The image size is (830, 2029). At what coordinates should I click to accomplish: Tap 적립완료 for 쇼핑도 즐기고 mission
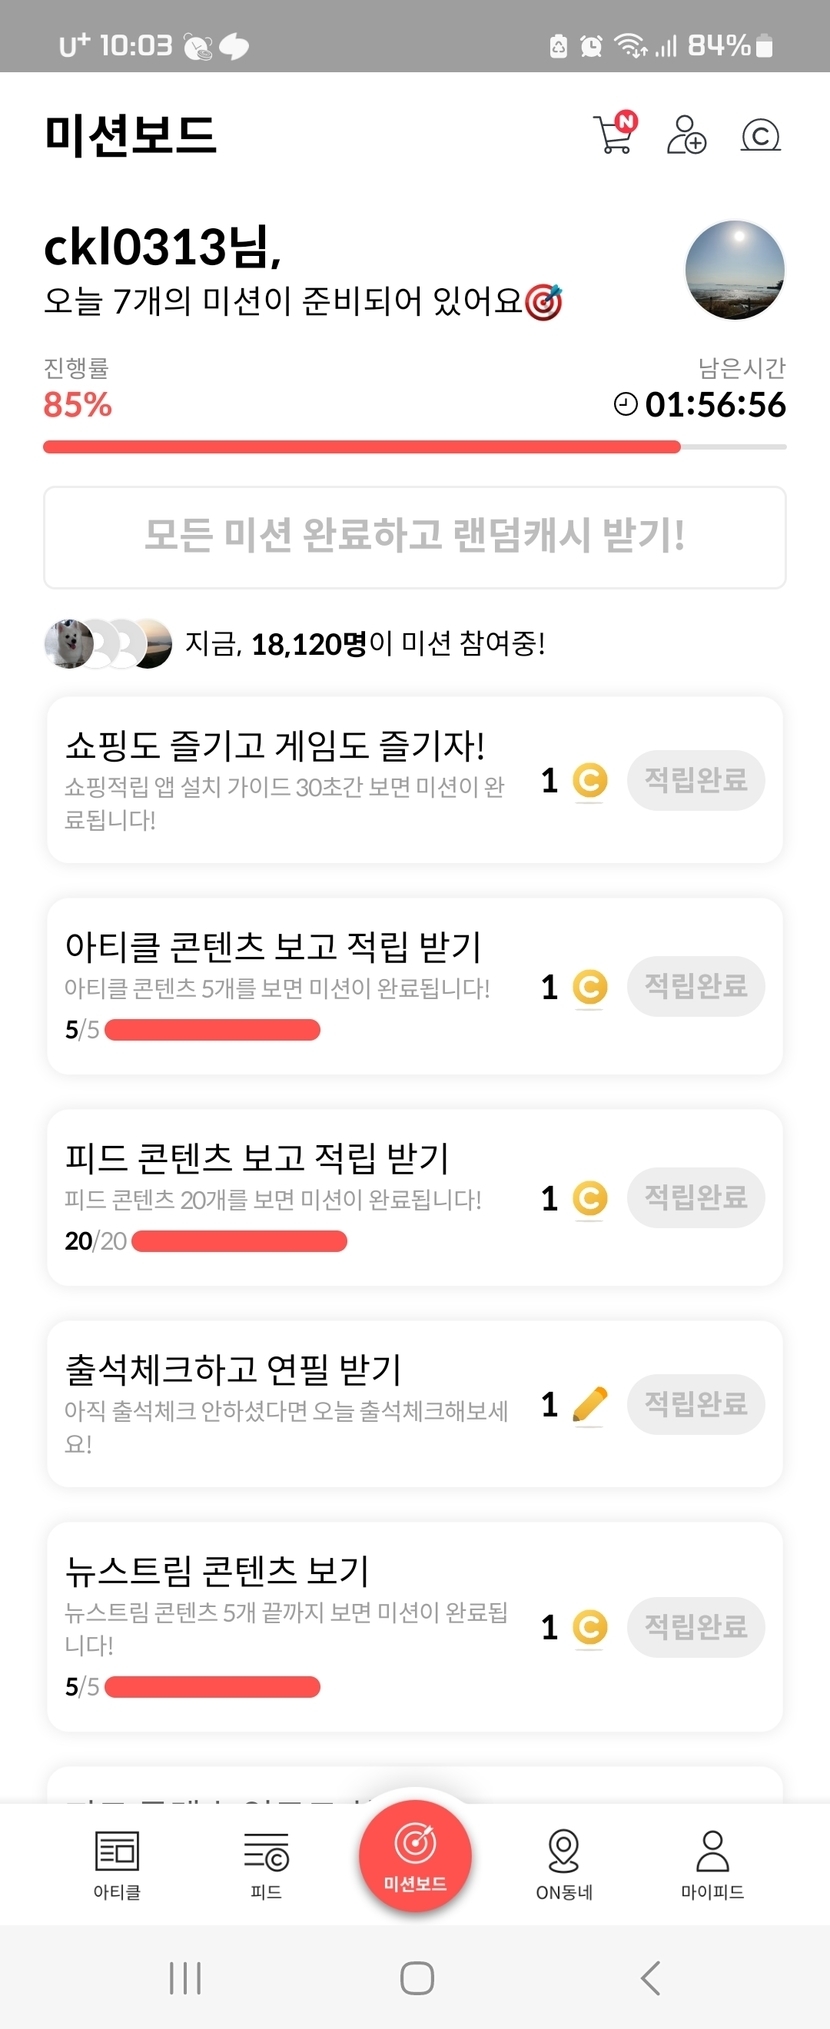[696, 781]
